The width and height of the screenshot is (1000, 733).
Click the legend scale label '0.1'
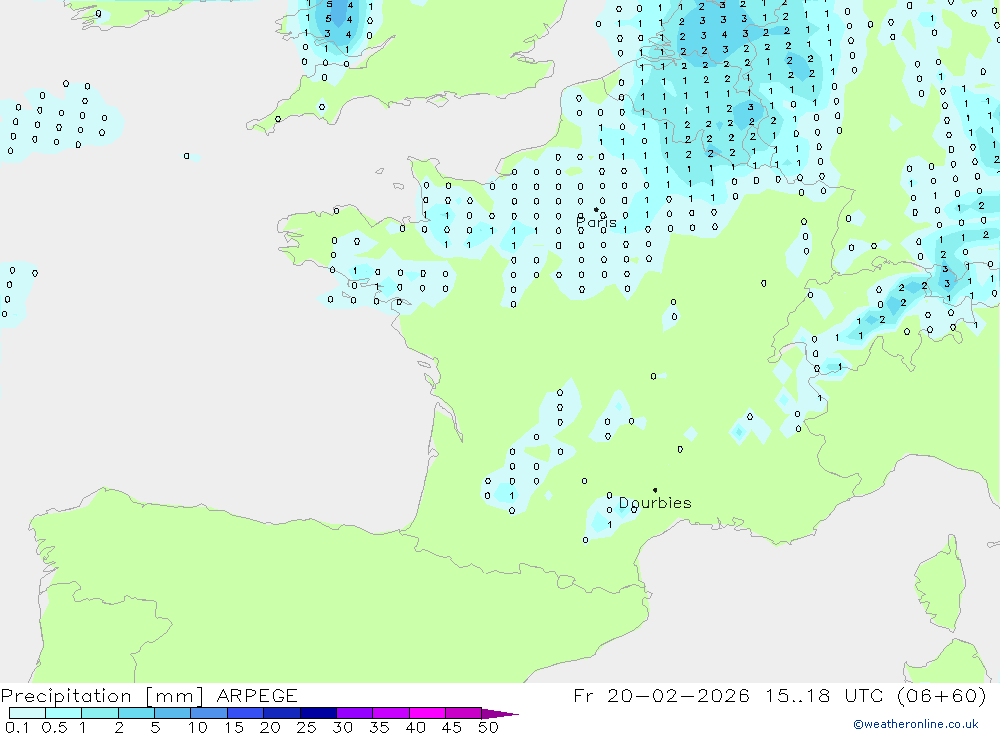click(17, 727)
